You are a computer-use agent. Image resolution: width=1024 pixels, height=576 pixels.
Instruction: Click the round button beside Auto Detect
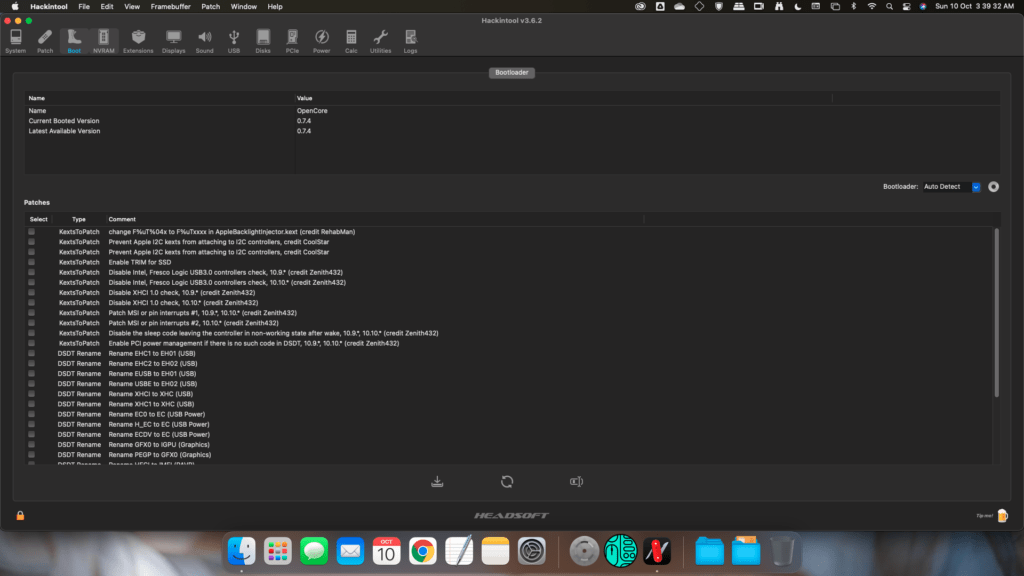[993, 187]
